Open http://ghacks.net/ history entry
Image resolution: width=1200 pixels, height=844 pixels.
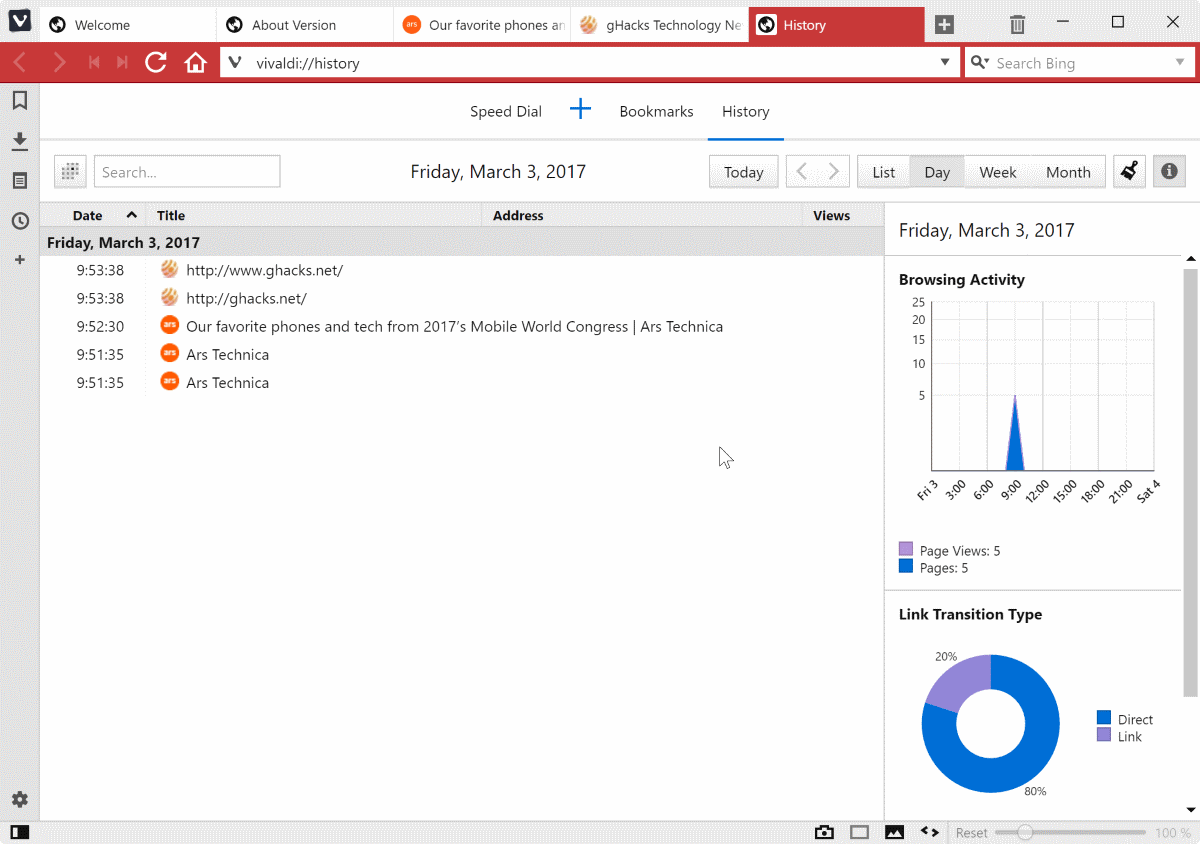[x=461, y=298]
